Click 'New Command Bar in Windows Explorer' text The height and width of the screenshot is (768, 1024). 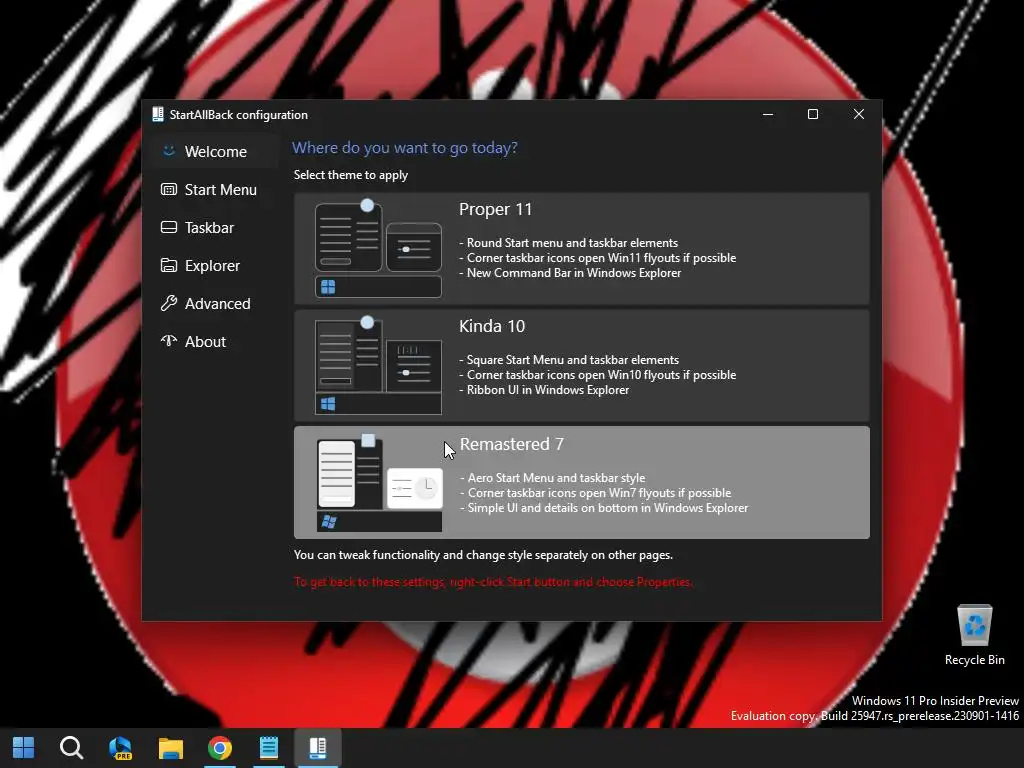(x=570, y=273)
